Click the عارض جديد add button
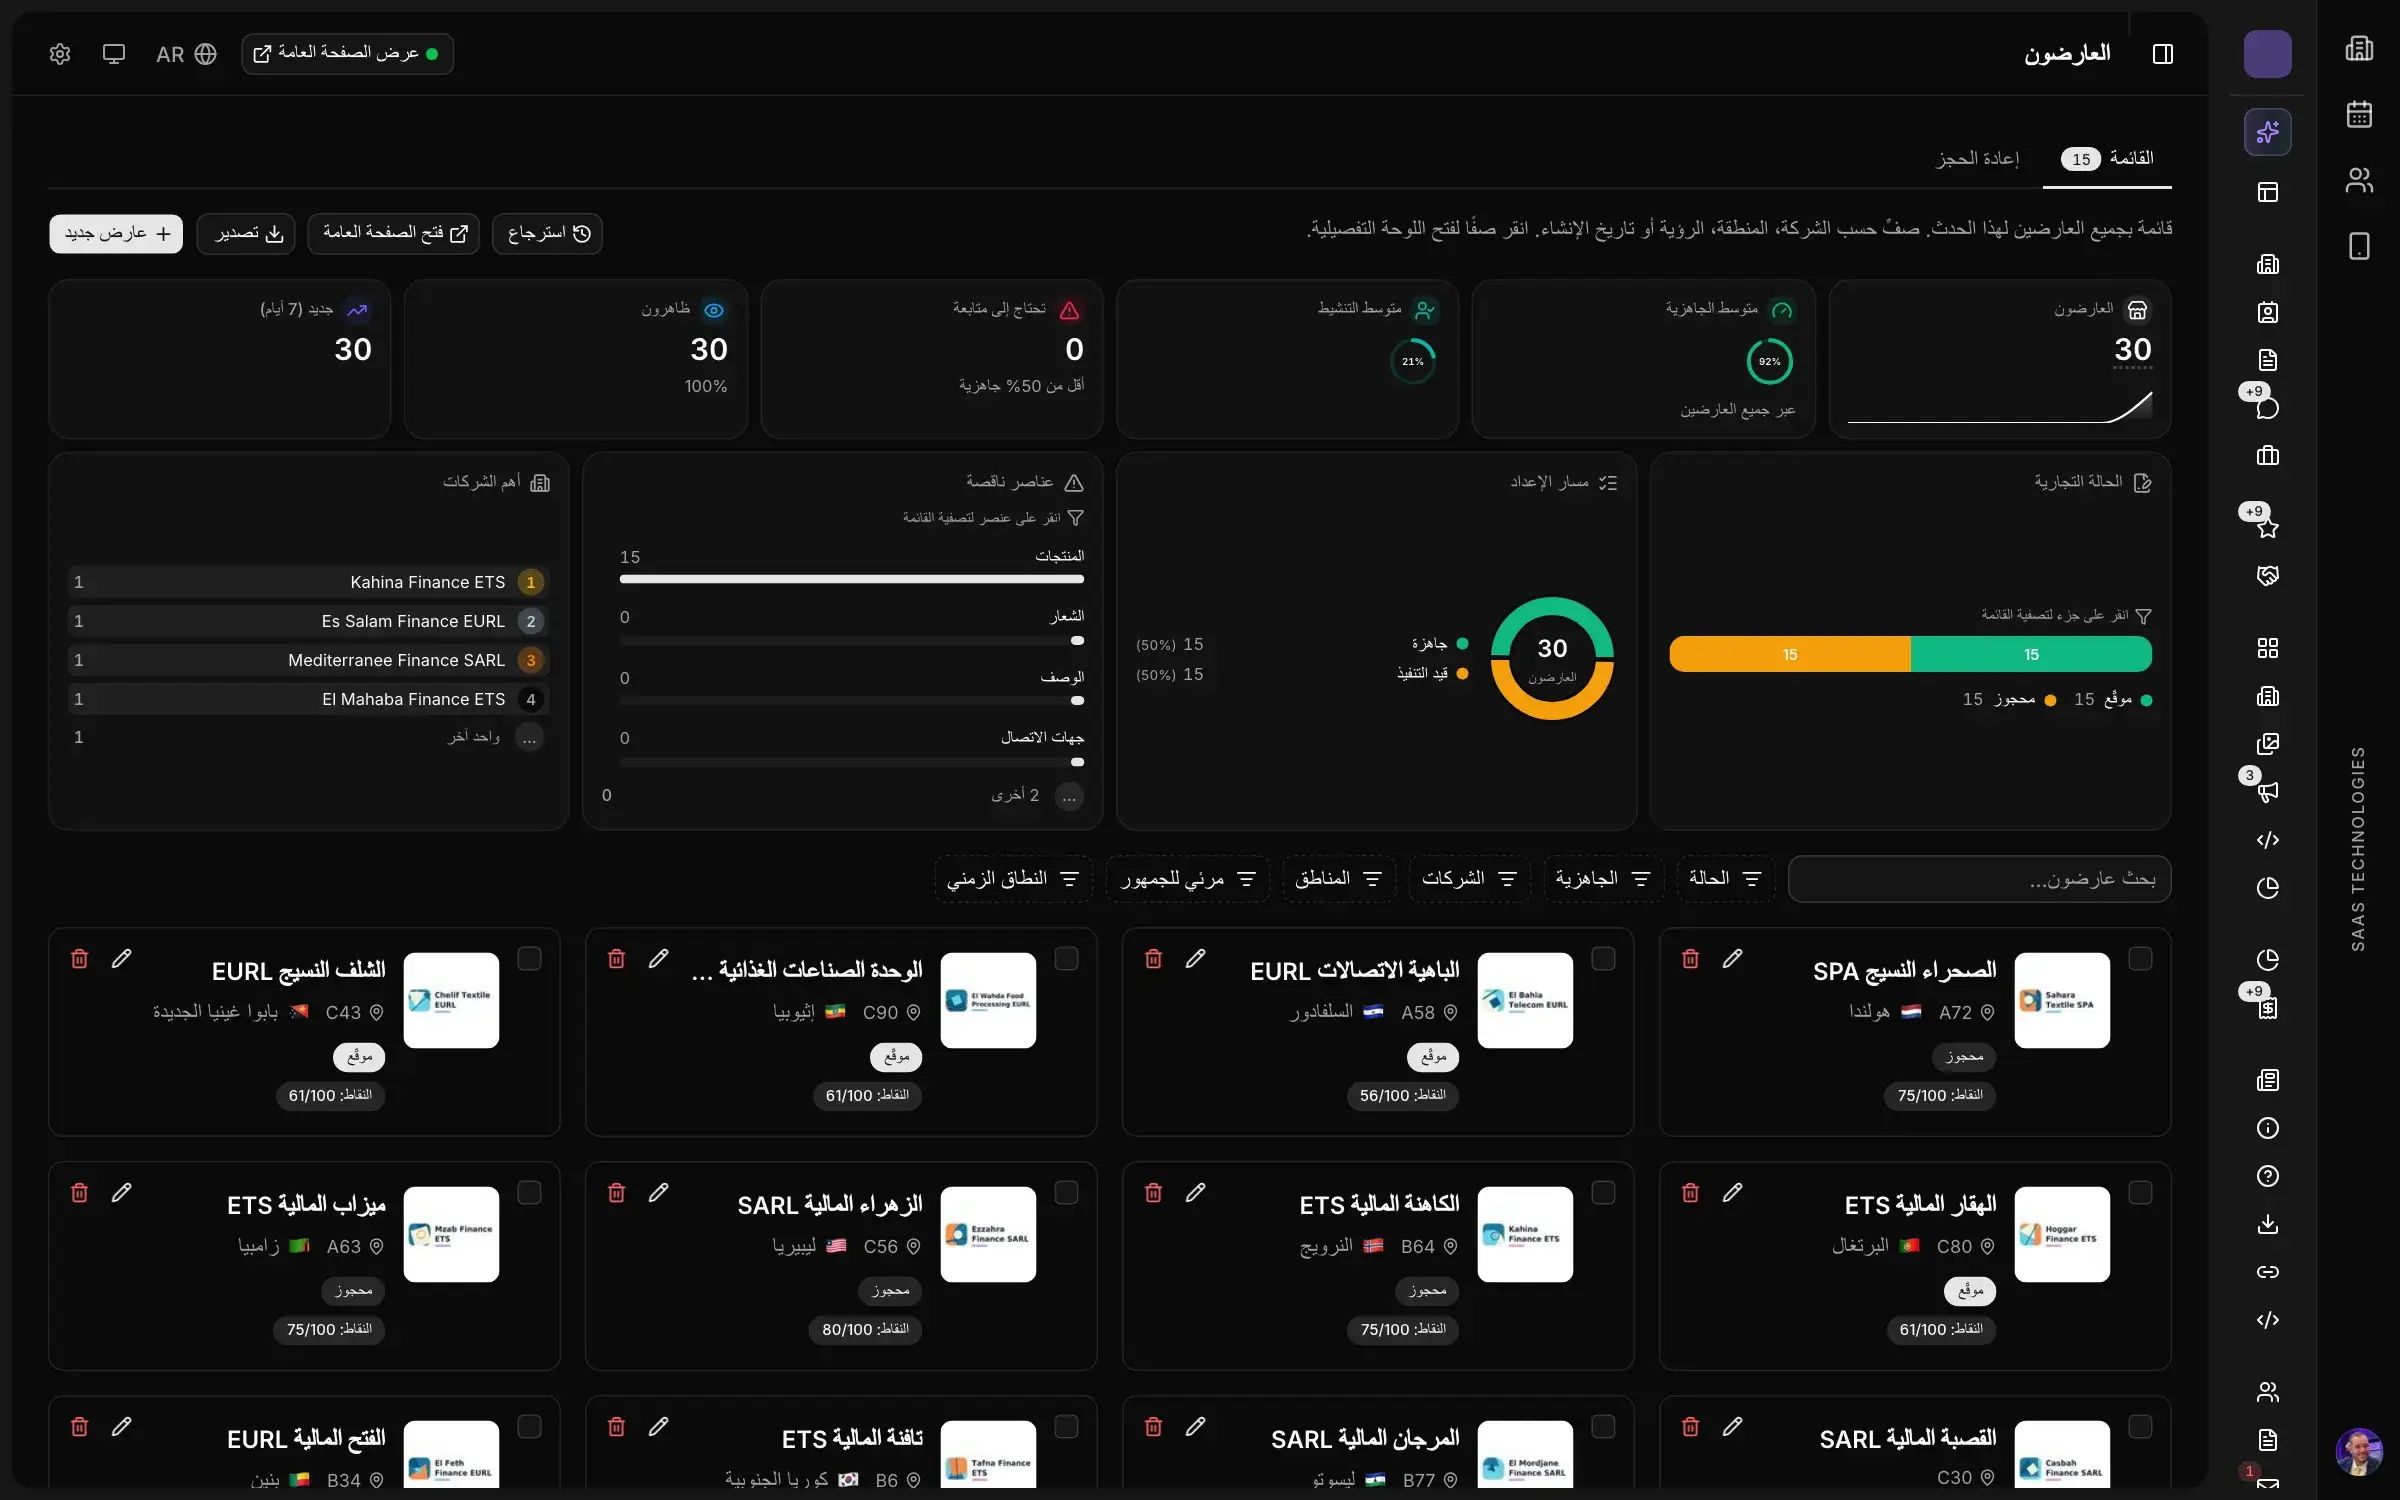 click(x=116, y=234)
